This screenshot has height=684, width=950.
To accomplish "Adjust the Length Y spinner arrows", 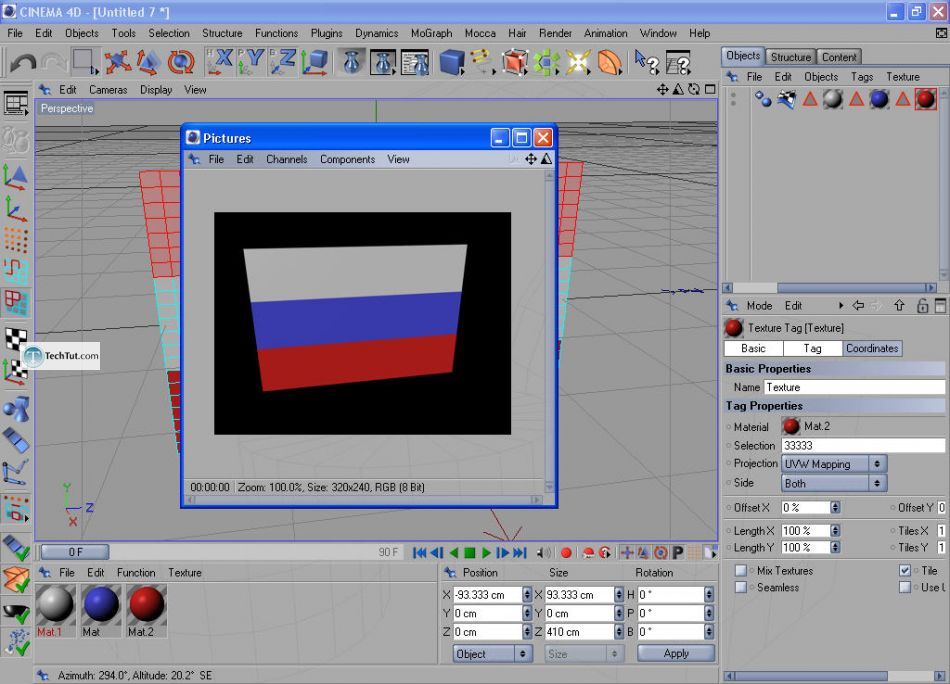I will coord(835,548).
